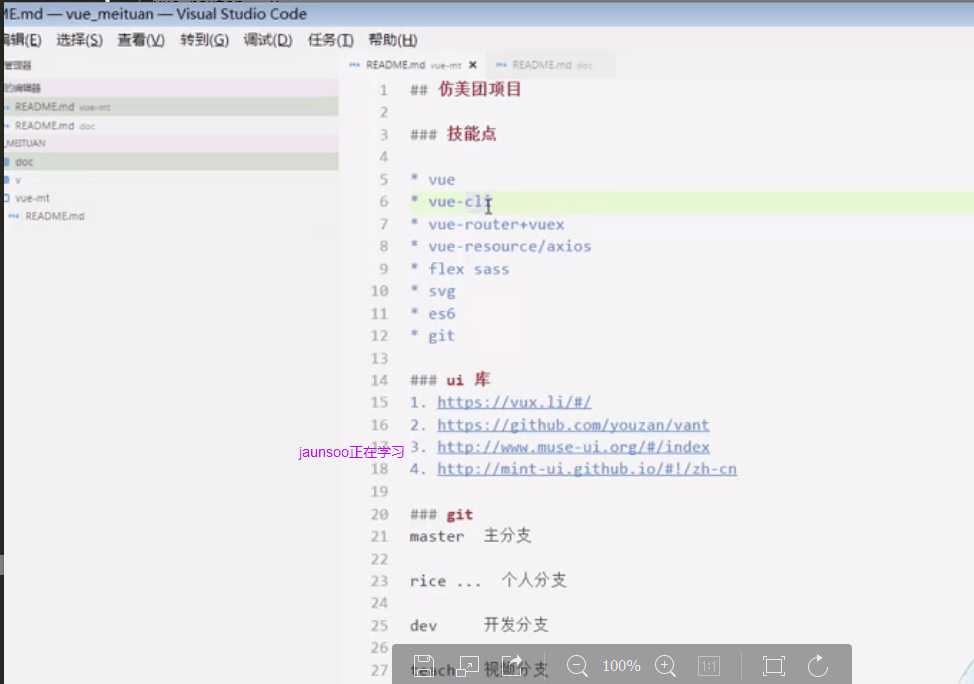Click the fit-to-screen frame icon
The image size is (974, 684).
tap(773, 666)
